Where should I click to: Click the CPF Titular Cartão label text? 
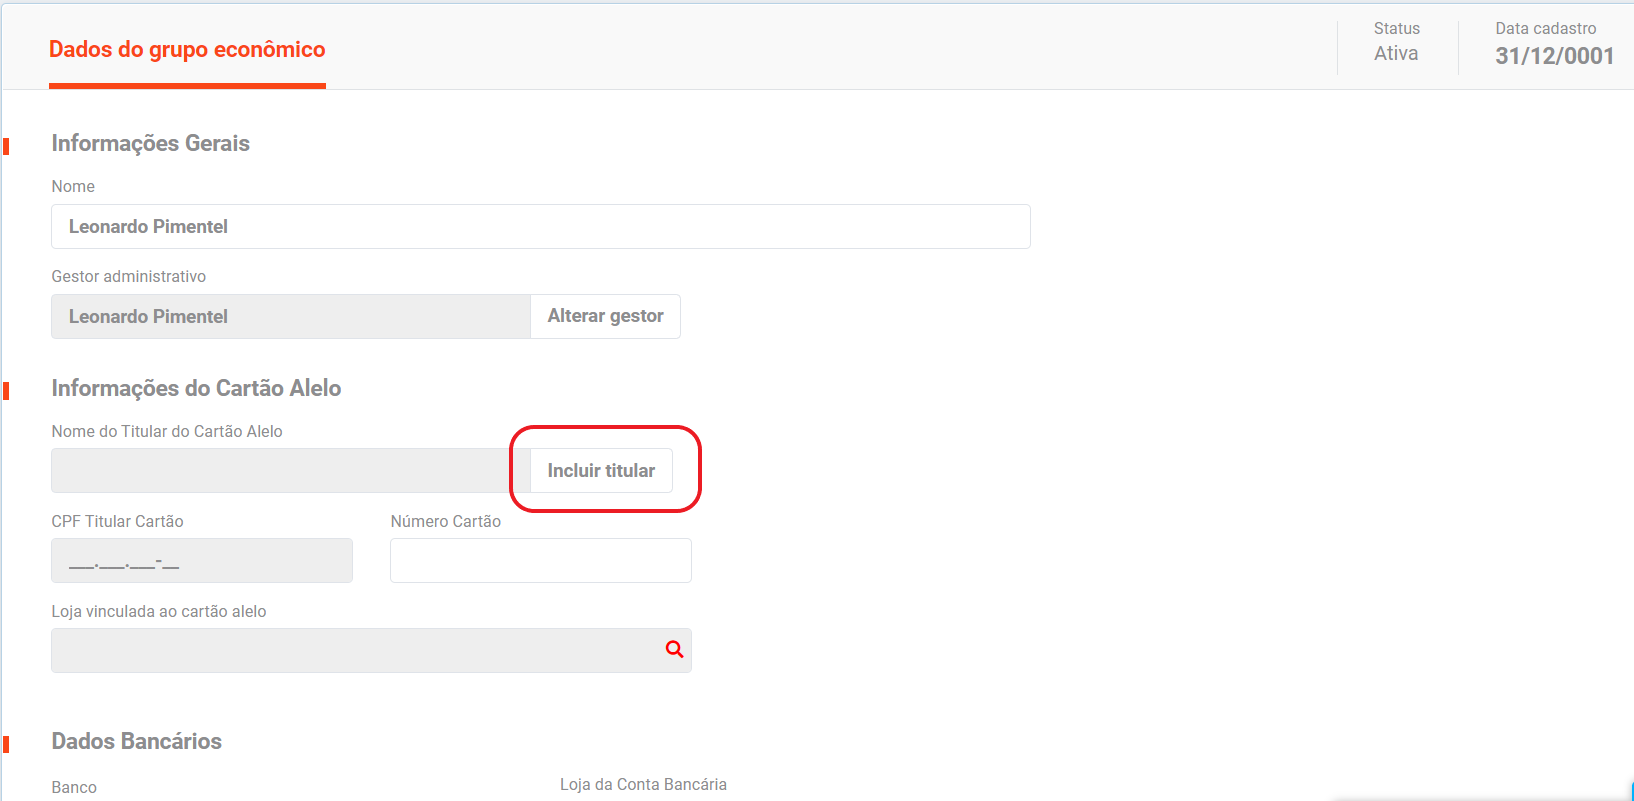pos(117,522)
